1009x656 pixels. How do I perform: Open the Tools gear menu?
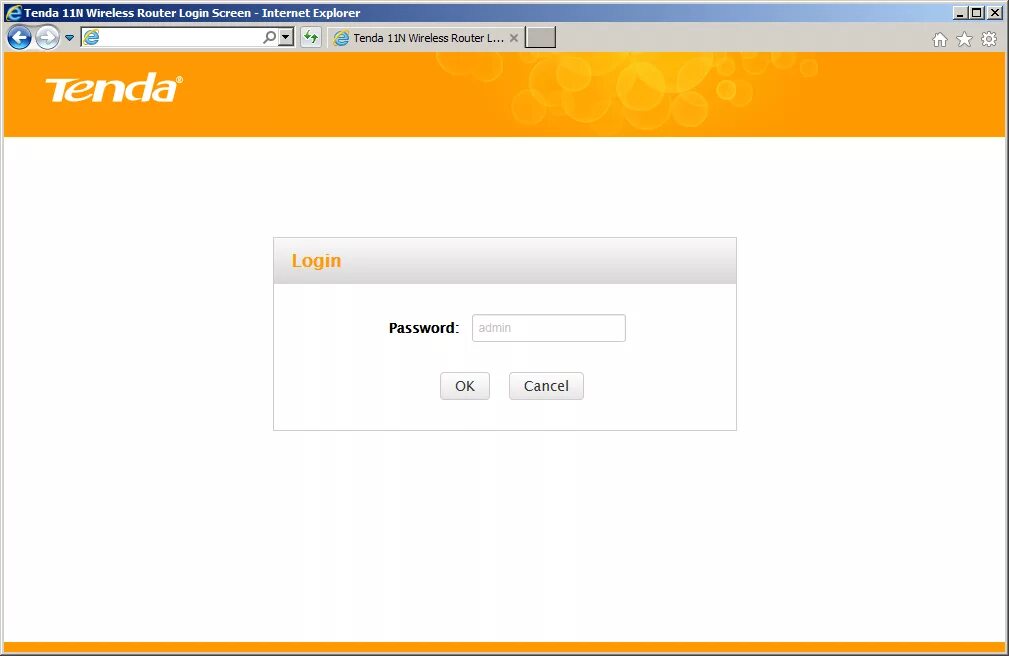click(x=989, y=39)
